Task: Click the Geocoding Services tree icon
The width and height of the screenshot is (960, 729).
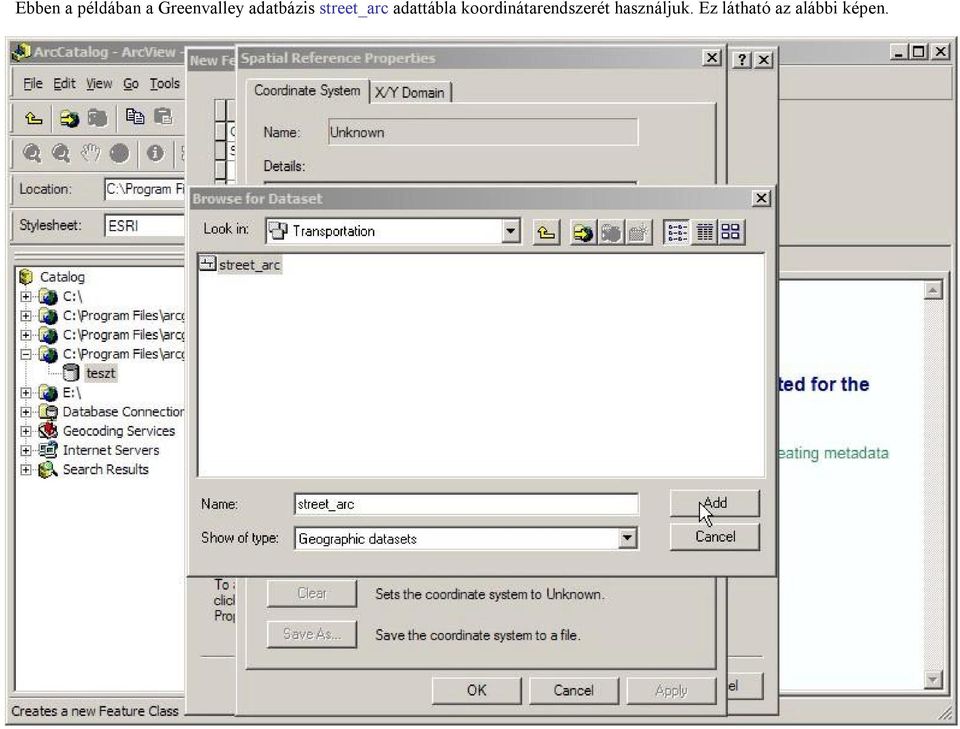Action: coord(48,431)
